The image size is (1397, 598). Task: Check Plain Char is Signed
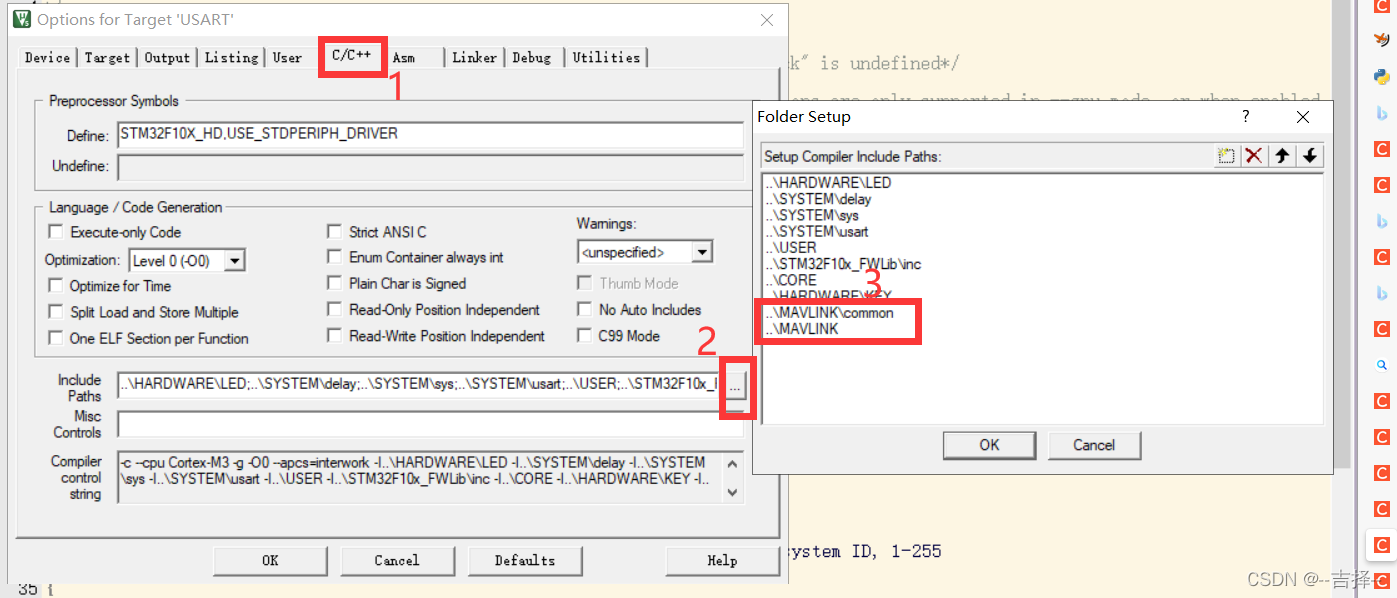click(334, 283)
